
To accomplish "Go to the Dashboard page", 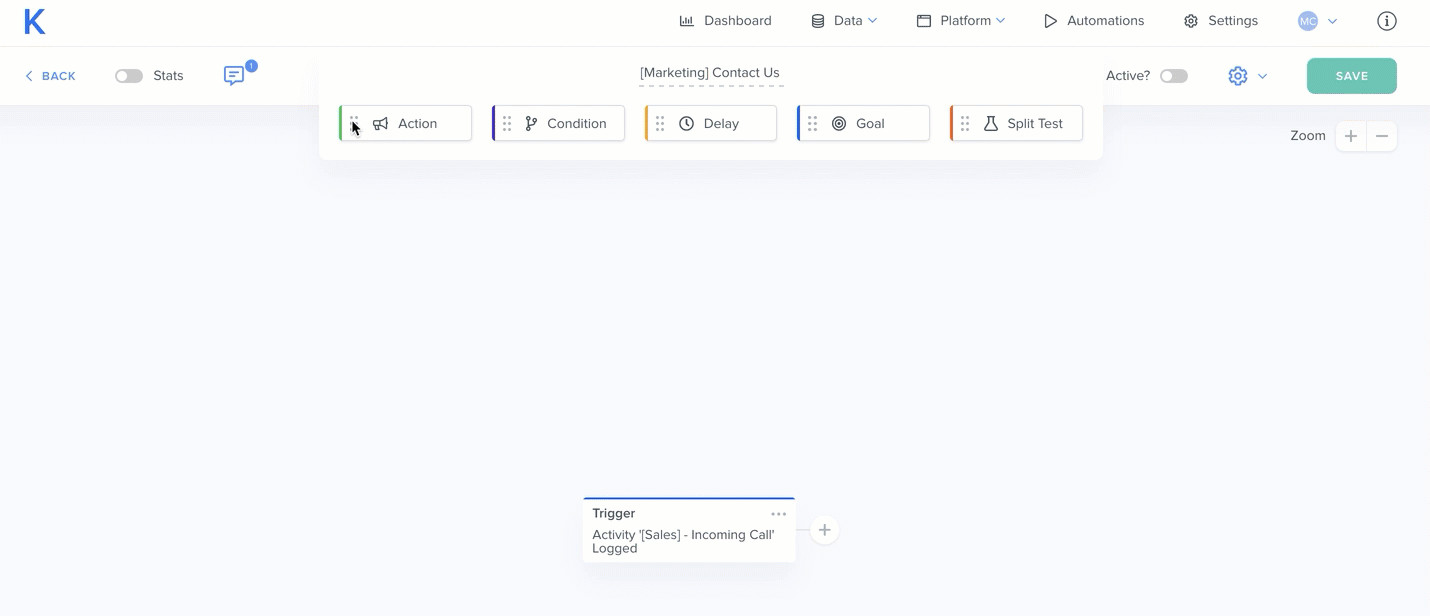I will [725, 21].
